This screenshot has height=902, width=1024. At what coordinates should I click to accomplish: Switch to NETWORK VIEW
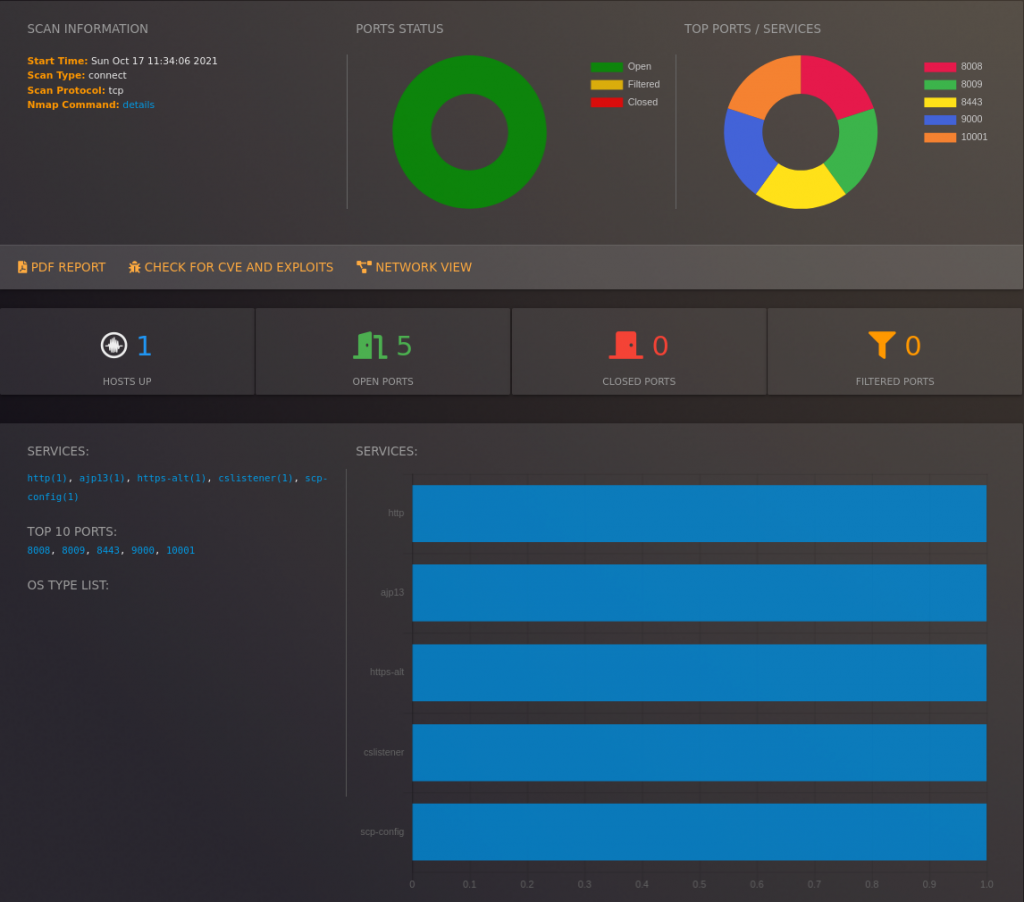(414, 267)
